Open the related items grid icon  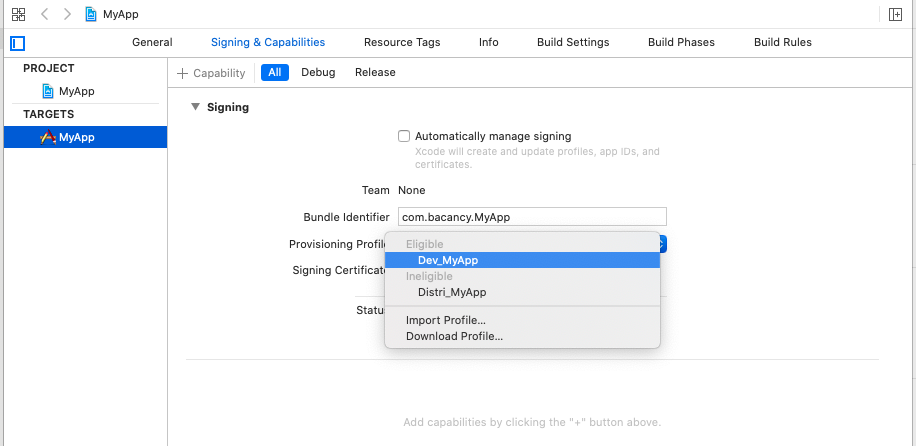tap(18, 14)
